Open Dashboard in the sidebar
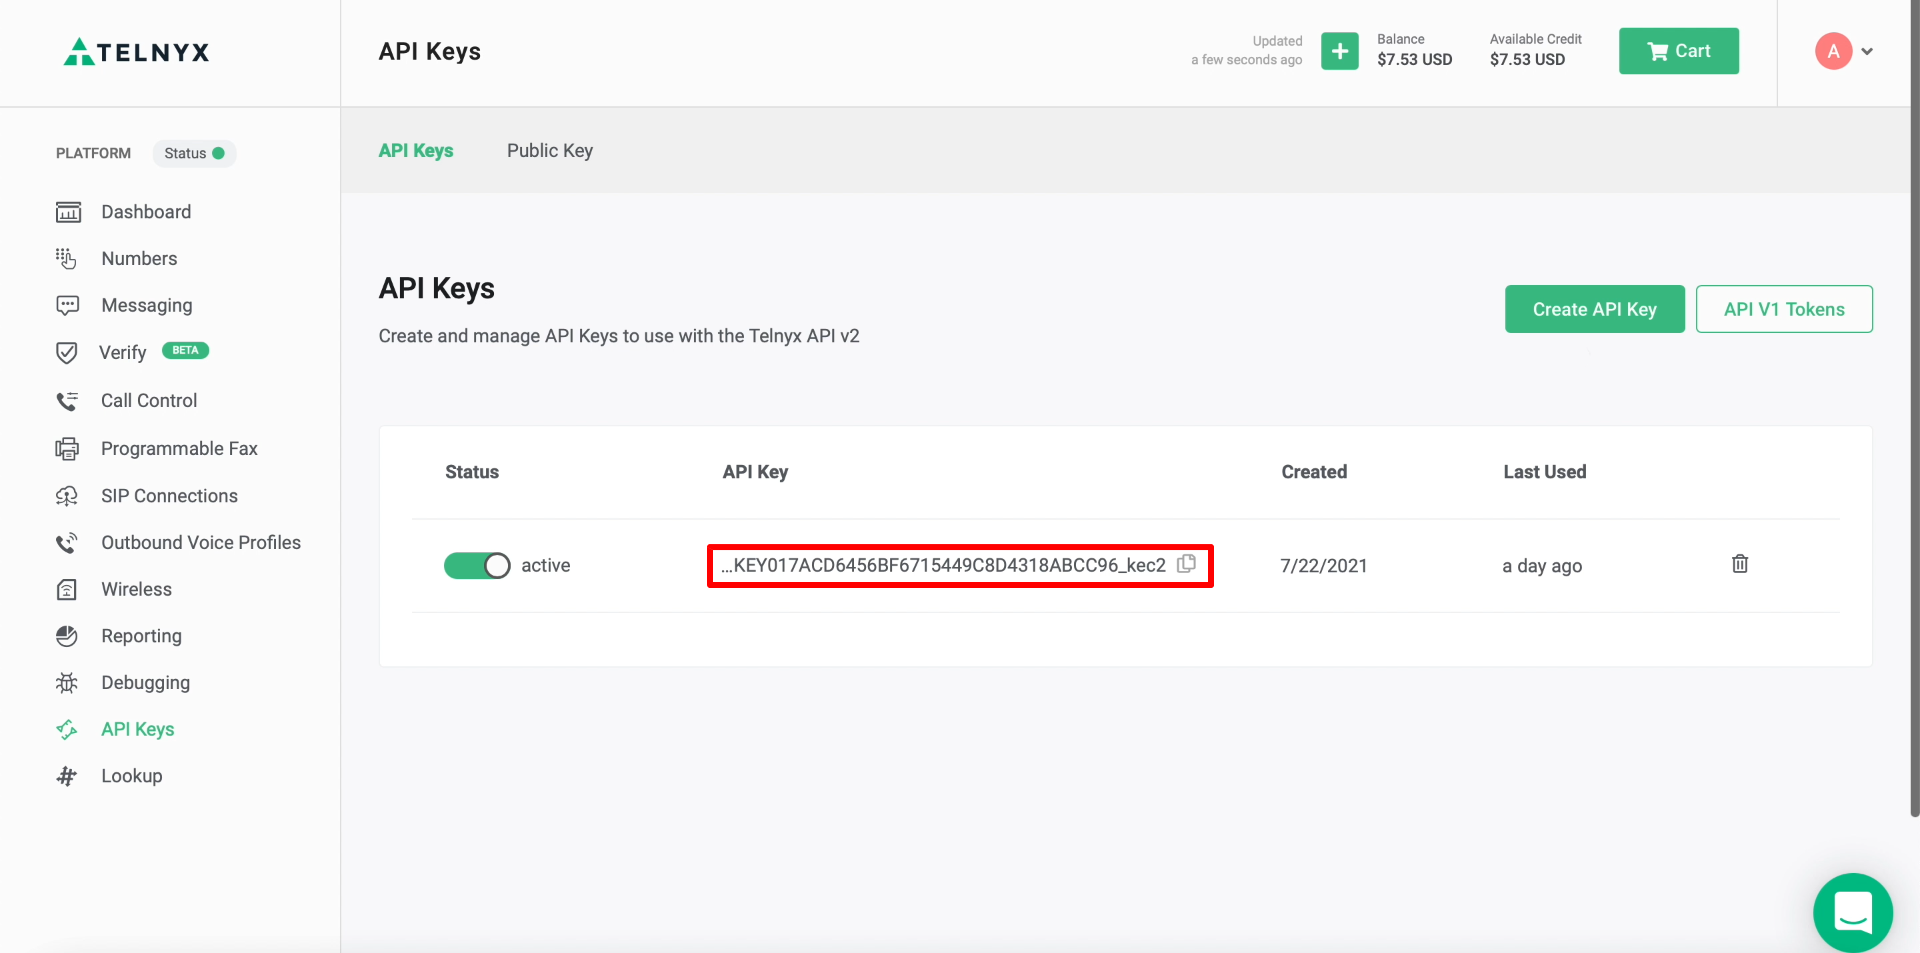The image size is (1920, 953). (146, 212)
